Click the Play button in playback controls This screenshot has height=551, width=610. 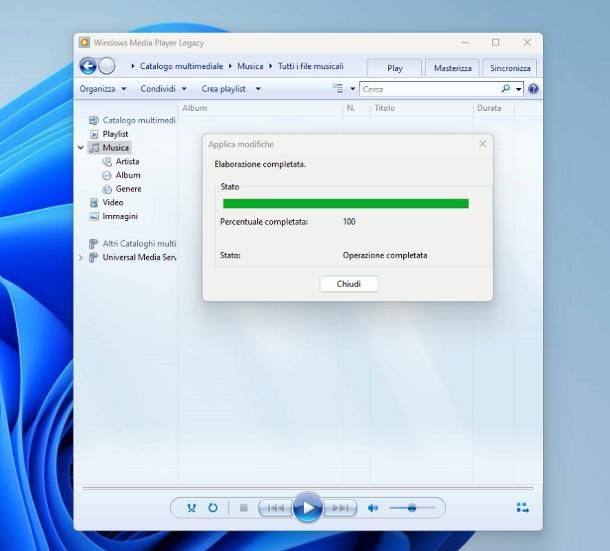coord(308,508)
